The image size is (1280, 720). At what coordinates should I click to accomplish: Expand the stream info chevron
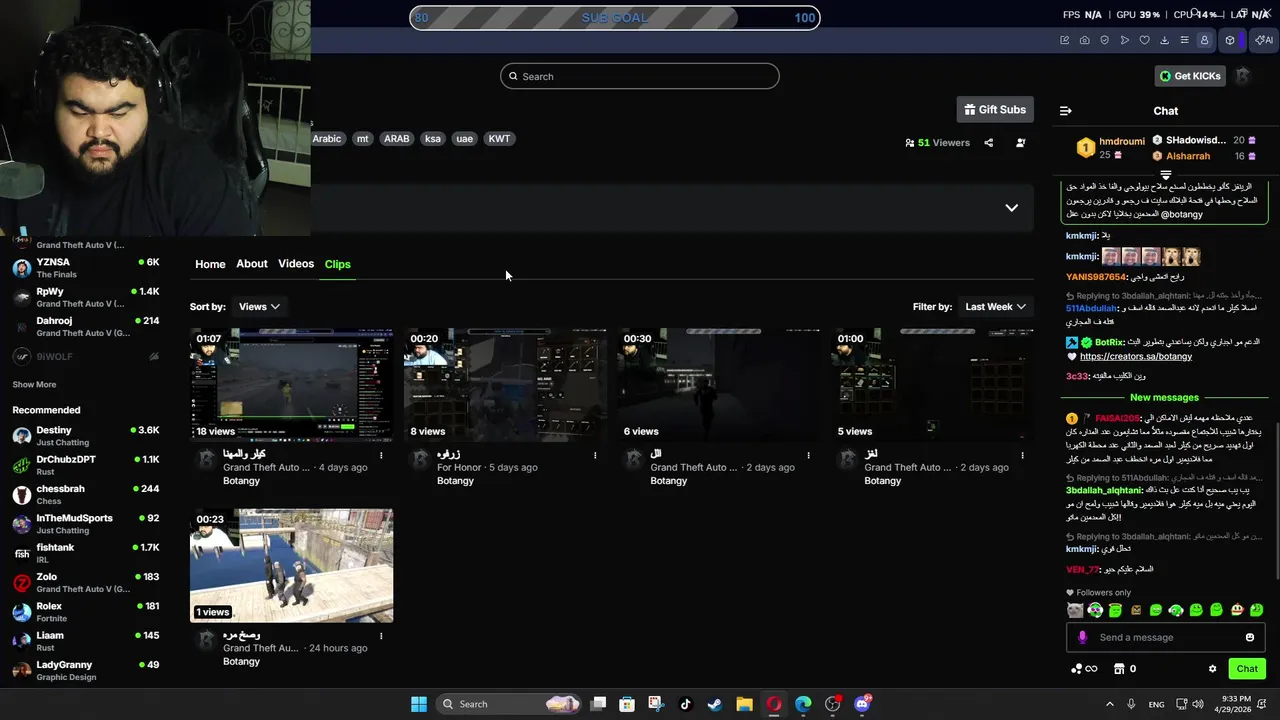click(x=1011, y=208)
